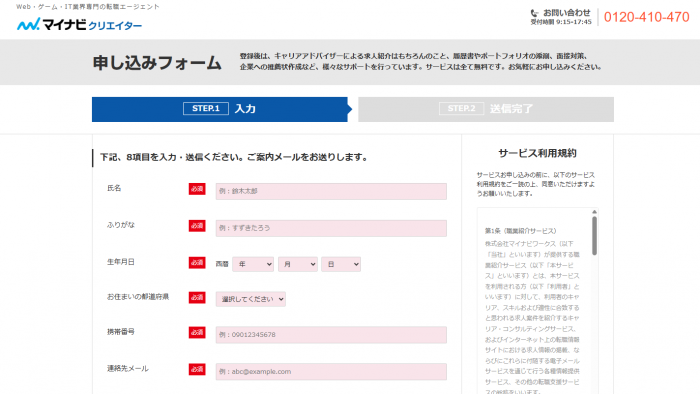Click the terms of service scrollbar thumb

pos(594,236)
